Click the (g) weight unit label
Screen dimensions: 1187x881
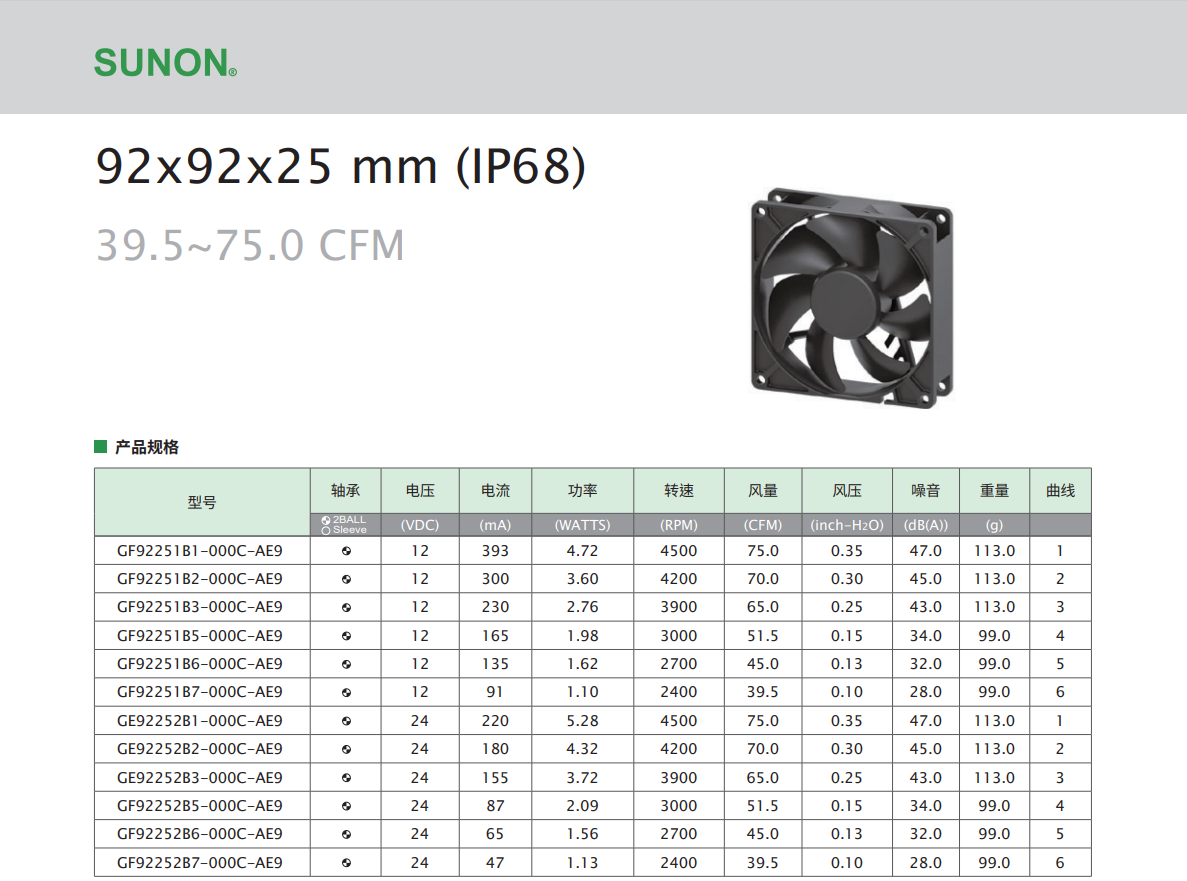point(995,525)
